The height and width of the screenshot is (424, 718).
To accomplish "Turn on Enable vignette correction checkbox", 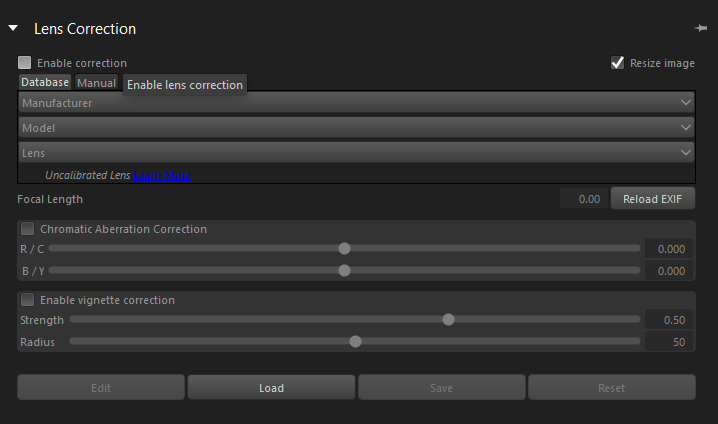I will click(x=27, y=299).
